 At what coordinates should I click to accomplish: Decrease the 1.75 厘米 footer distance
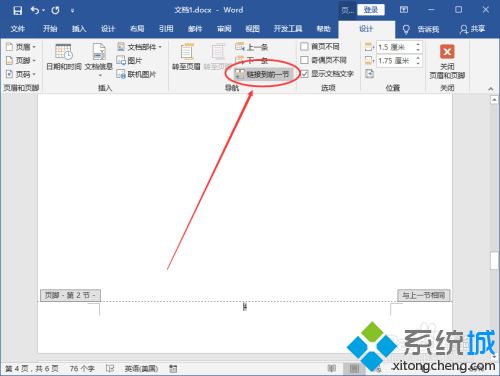click(x=418, y=64)
